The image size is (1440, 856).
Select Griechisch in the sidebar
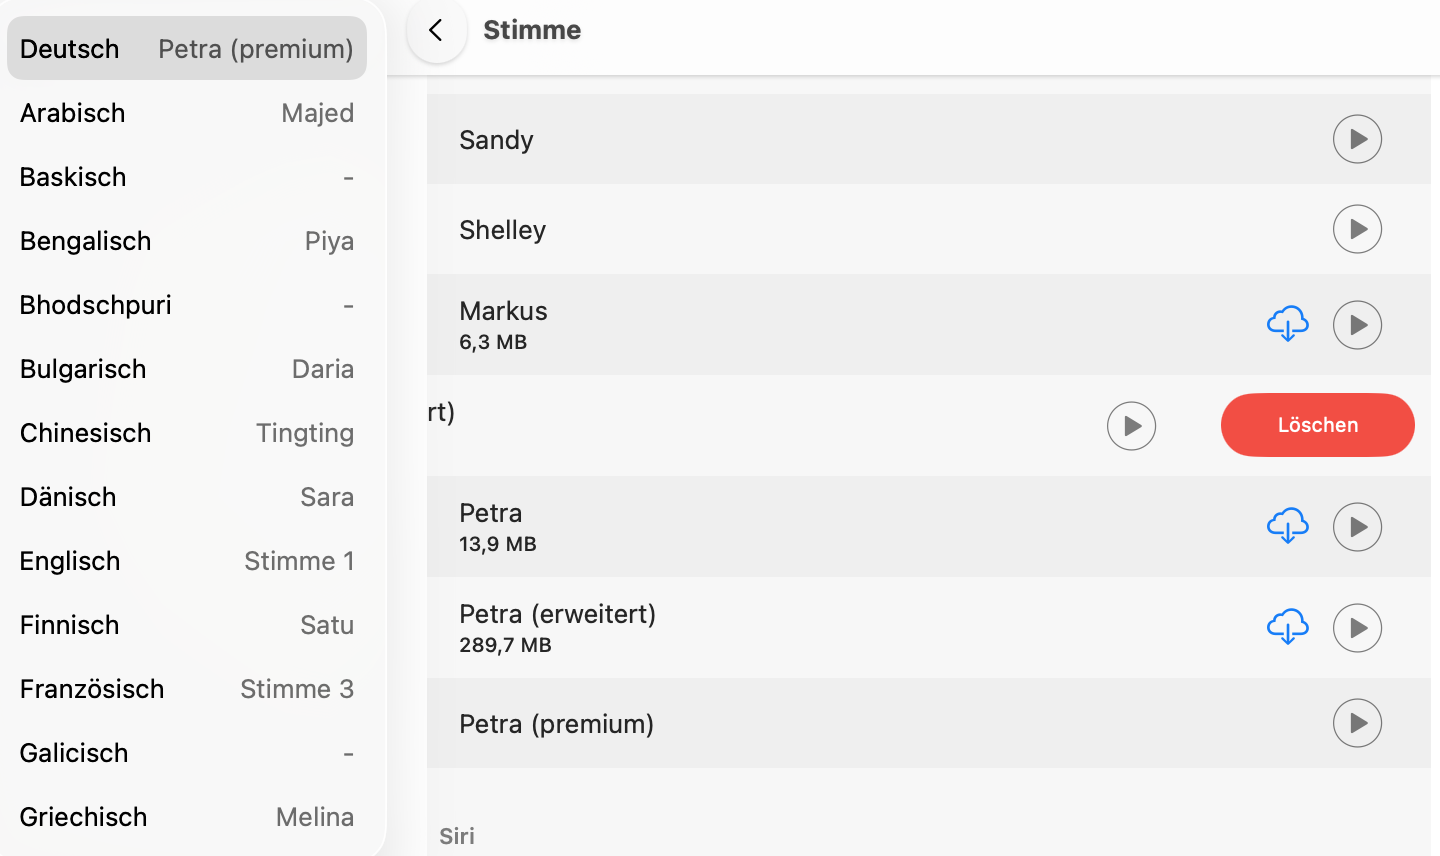pyautogui.click(x=187, y=817)
